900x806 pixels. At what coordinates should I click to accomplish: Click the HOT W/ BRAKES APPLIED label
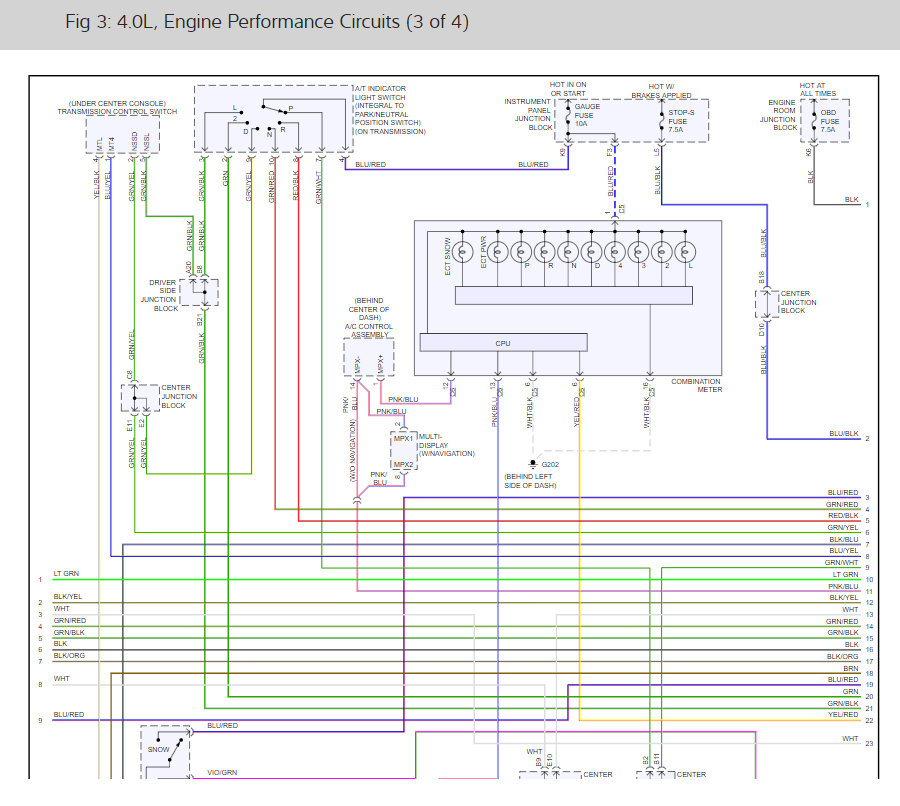661,91
